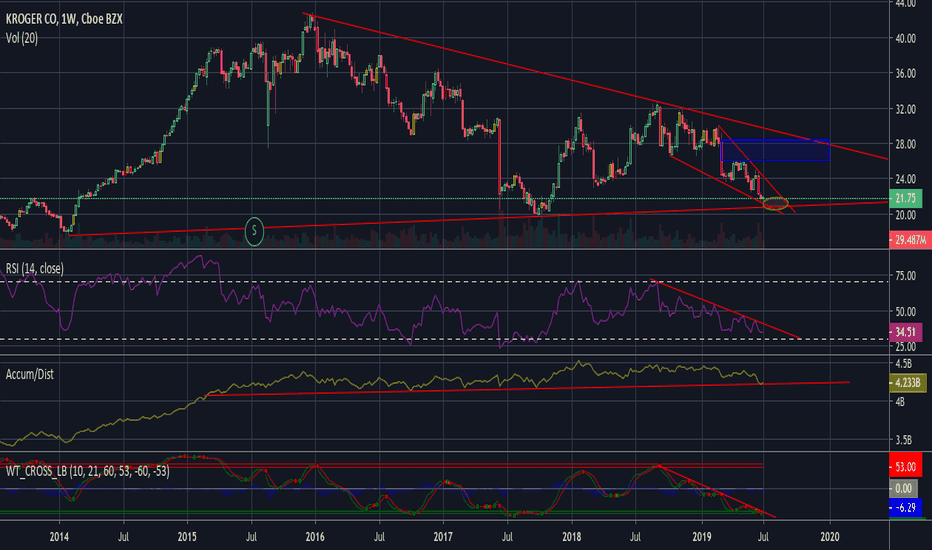Click the WT_CROSS_LB indicator label
This screenshot has width=932, height=550.
click(87, 472)
